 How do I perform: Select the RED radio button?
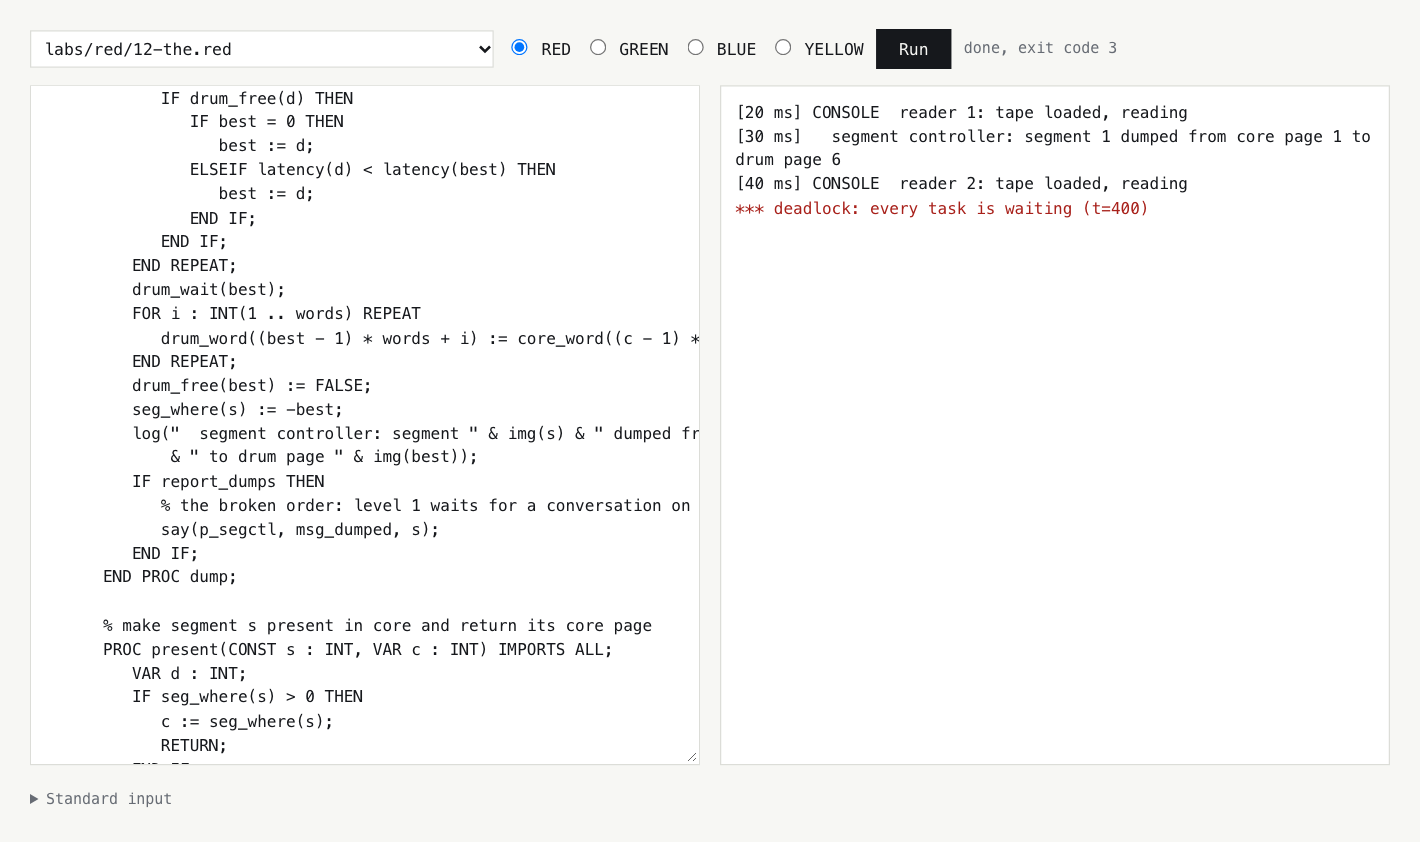click(x=520, y=47)
